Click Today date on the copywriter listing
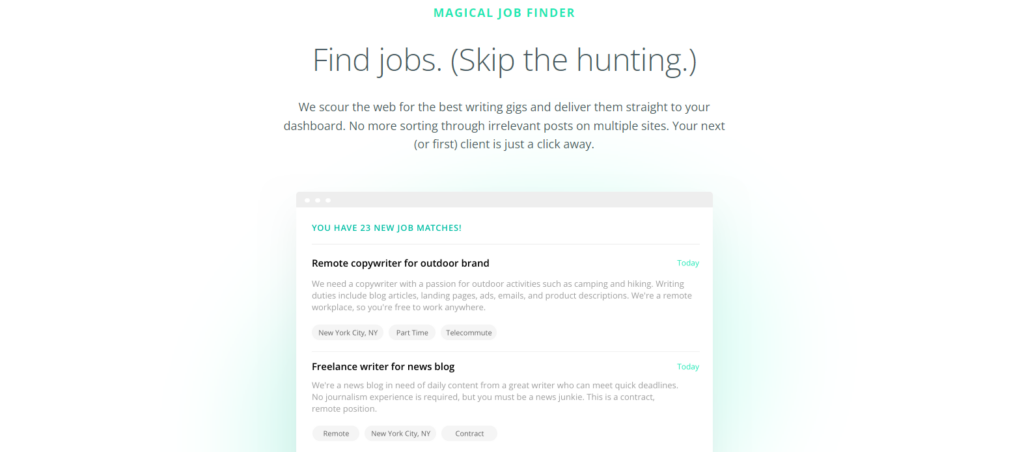This screenshot has height=452, width=1024. tap(688, 263)
